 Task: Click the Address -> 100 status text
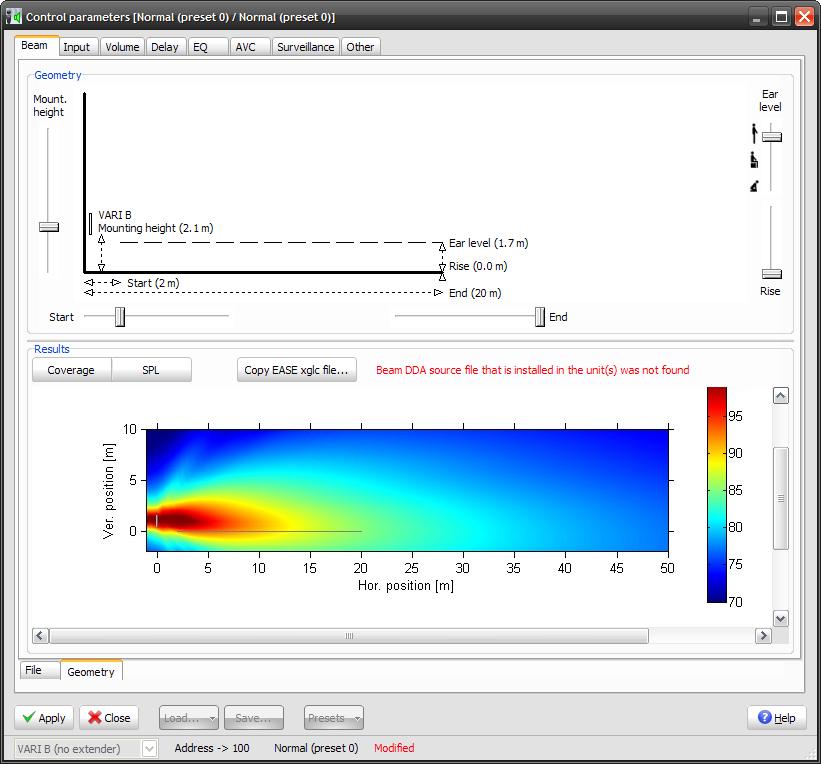[x=212, y=748]
